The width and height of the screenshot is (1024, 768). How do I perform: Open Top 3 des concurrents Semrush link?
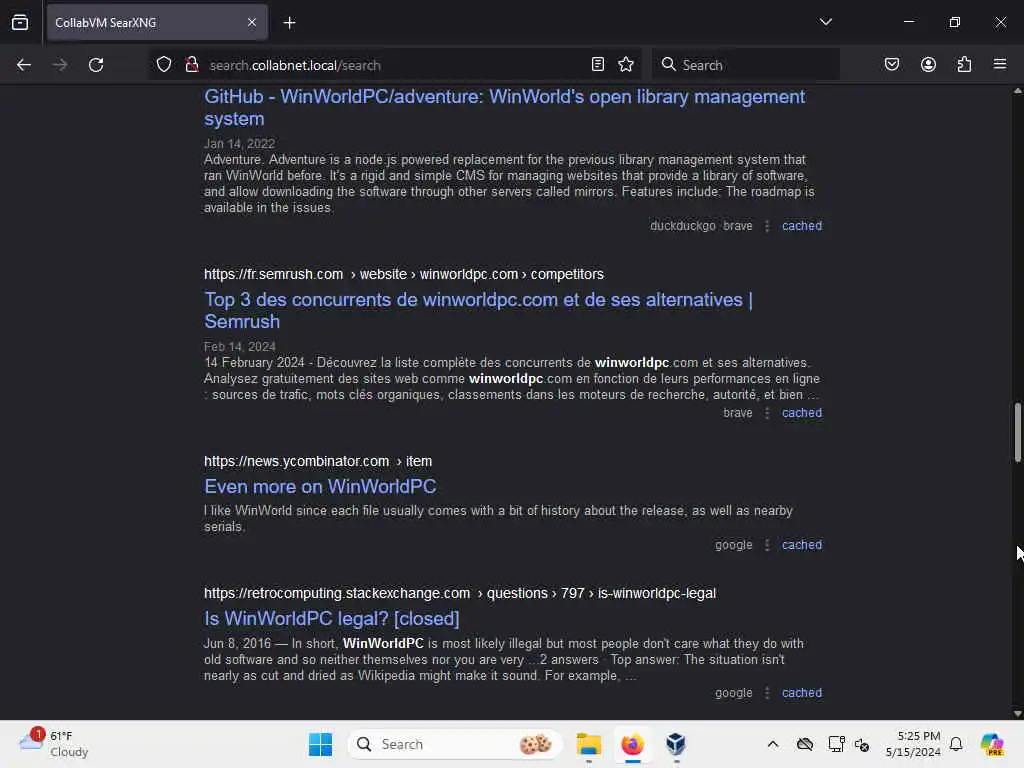(x=478, y=310)
